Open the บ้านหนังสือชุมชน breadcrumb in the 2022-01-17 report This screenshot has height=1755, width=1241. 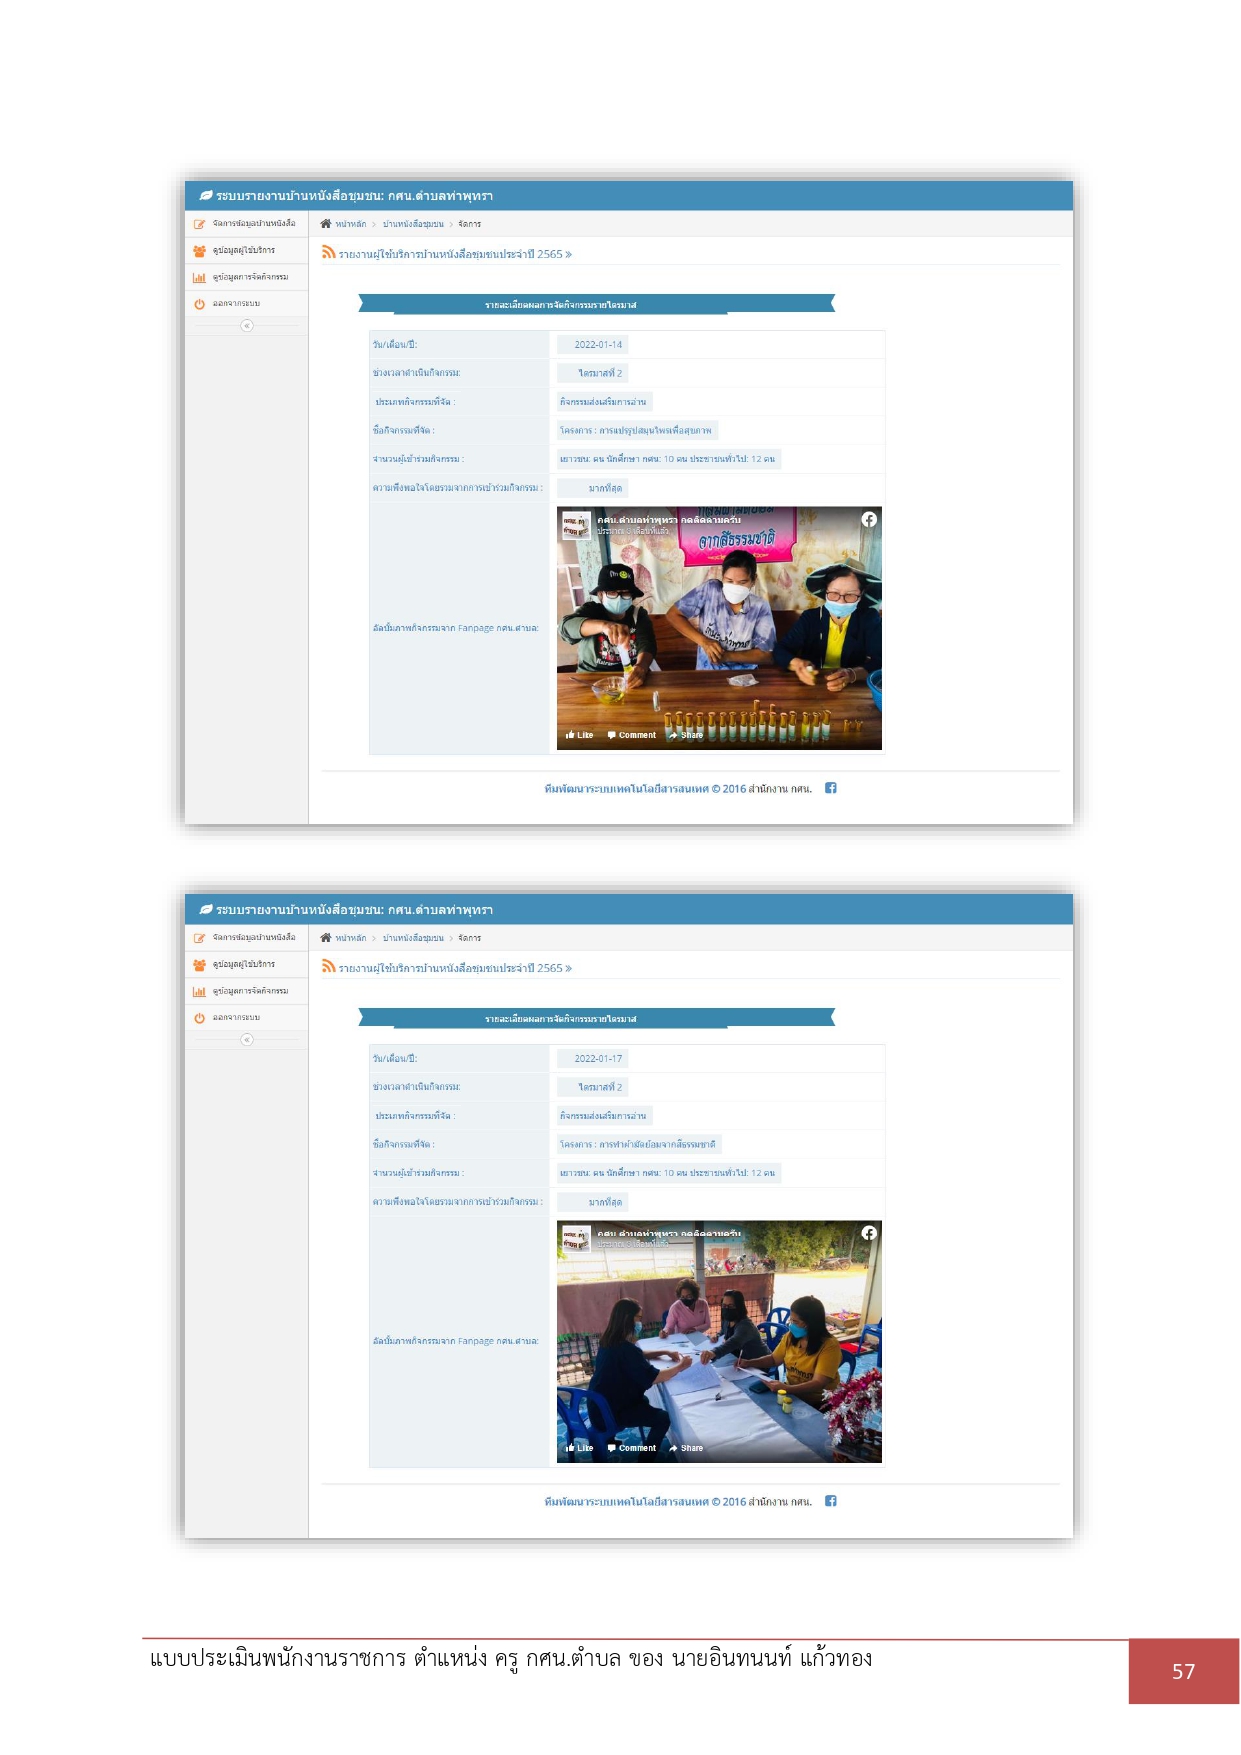413,938
